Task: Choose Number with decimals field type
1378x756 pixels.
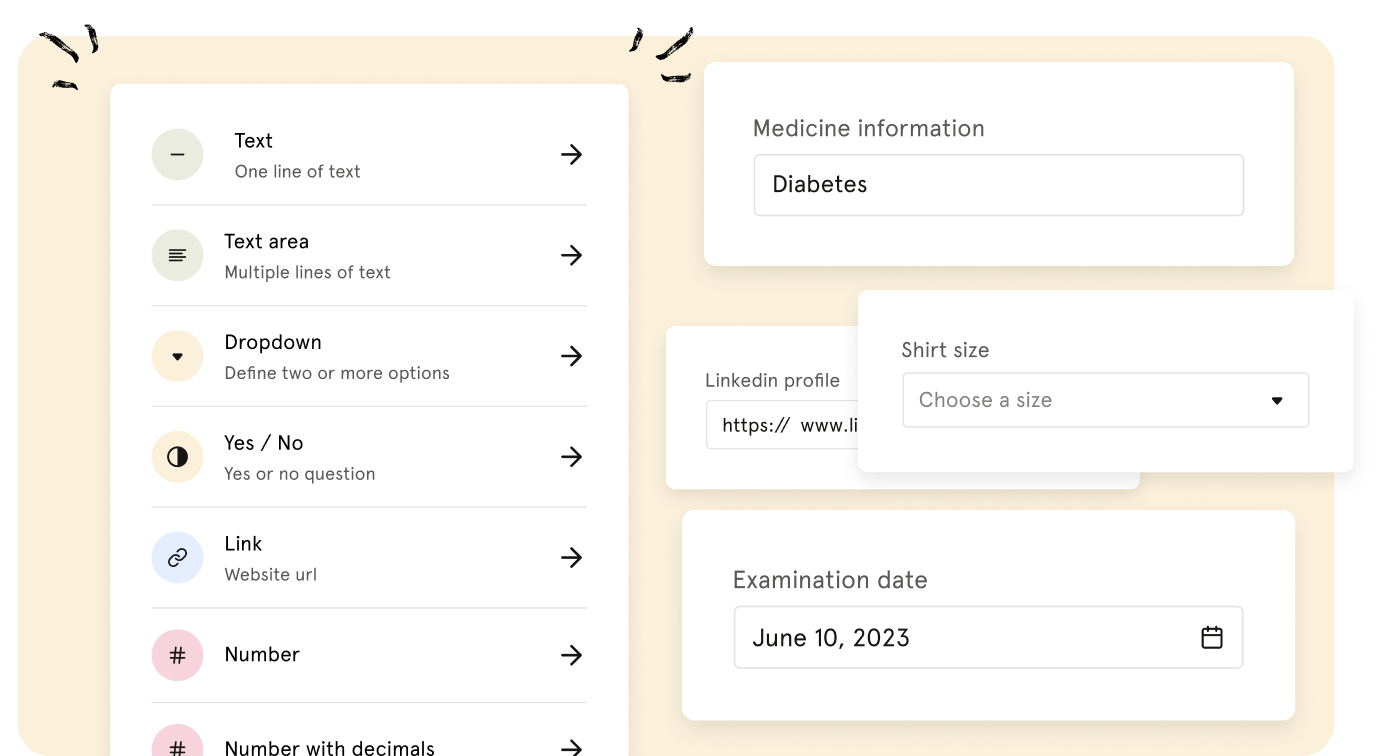Action: [329, 747]
